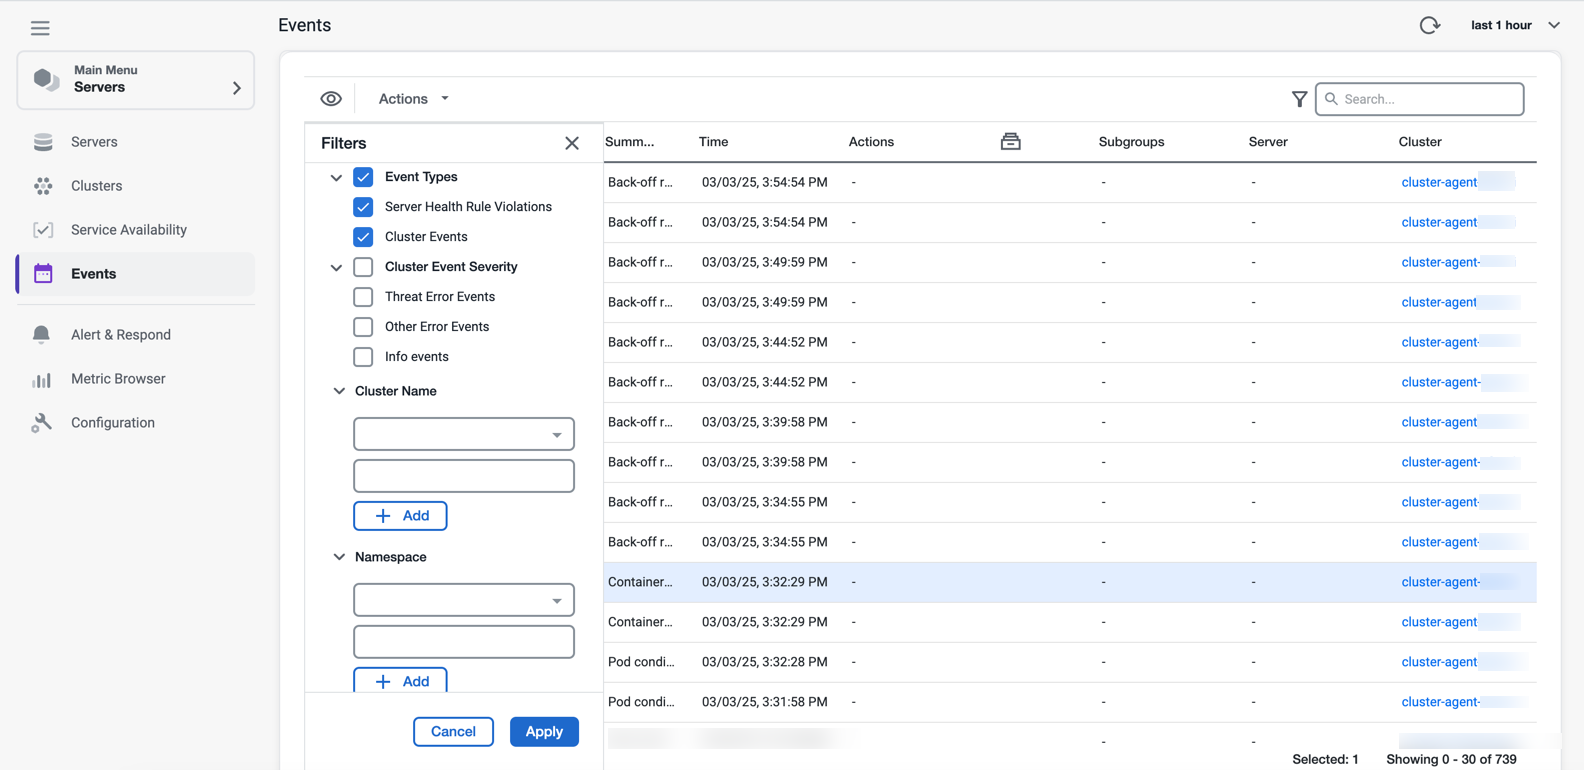Click the funnel filter icon

point(1299,99)
